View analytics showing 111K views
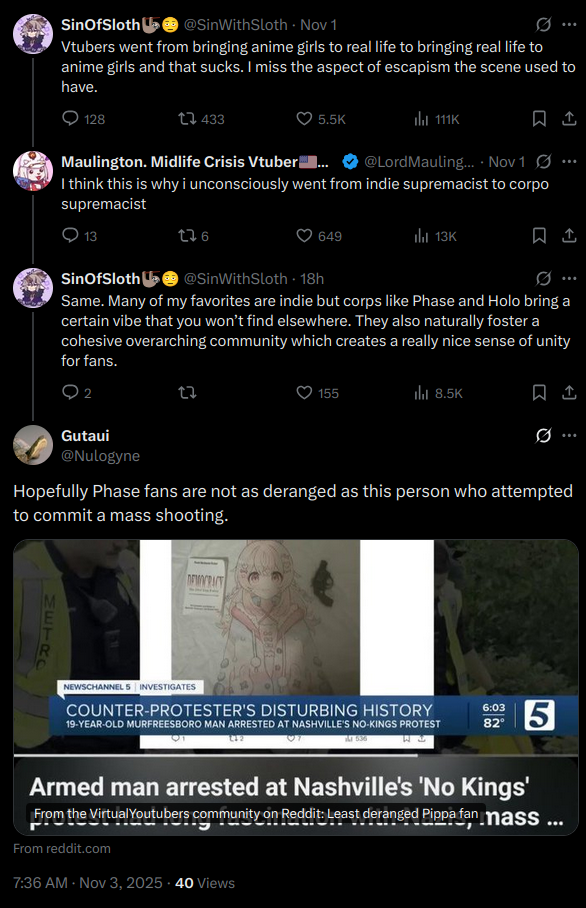Screen dimensions: 586x908 pos(437,119)
